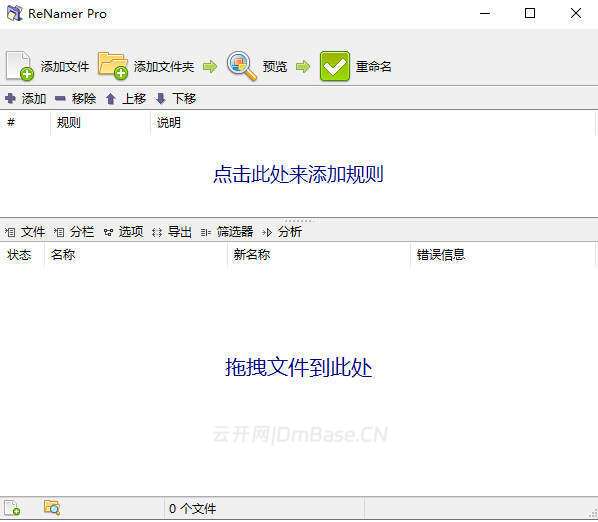Click the 移除 rule button text
598x522 pixels.
[84, 99]
